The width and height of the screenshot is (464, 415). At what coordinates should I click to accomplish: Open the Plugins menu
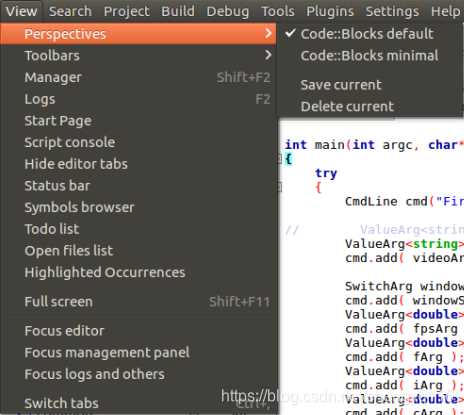pyautogui.click(x=330, y=11)
